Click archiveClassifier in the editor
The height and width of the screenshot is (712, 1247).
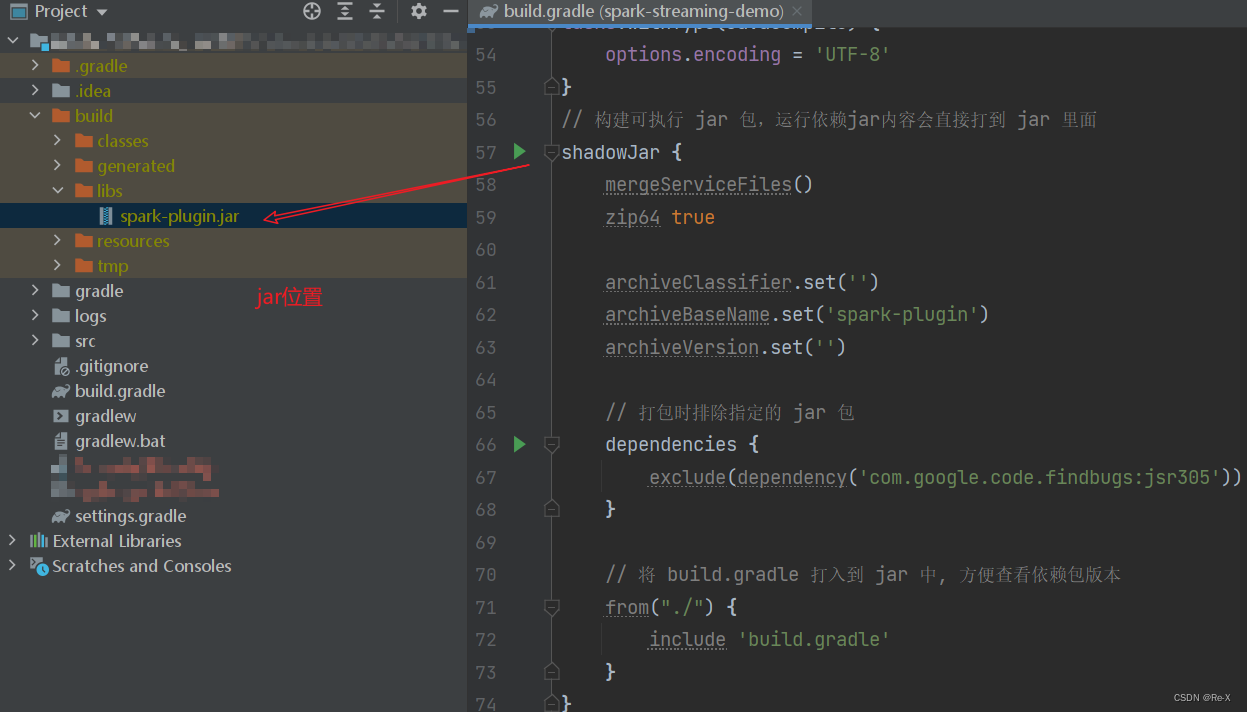coord(698,282)
